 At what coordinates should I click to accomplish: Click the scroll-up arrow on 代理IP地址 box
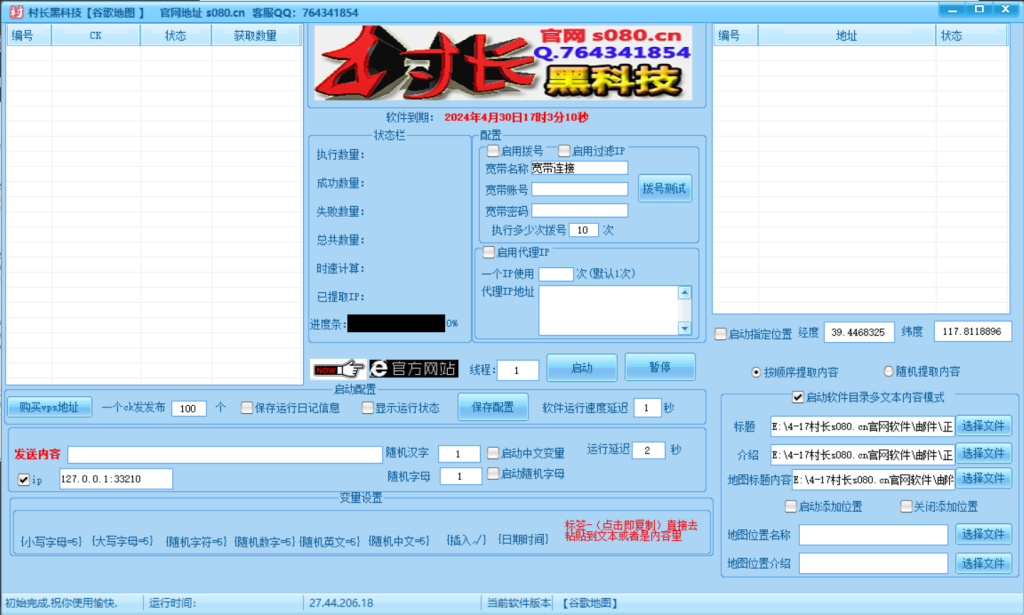(684, 290)
